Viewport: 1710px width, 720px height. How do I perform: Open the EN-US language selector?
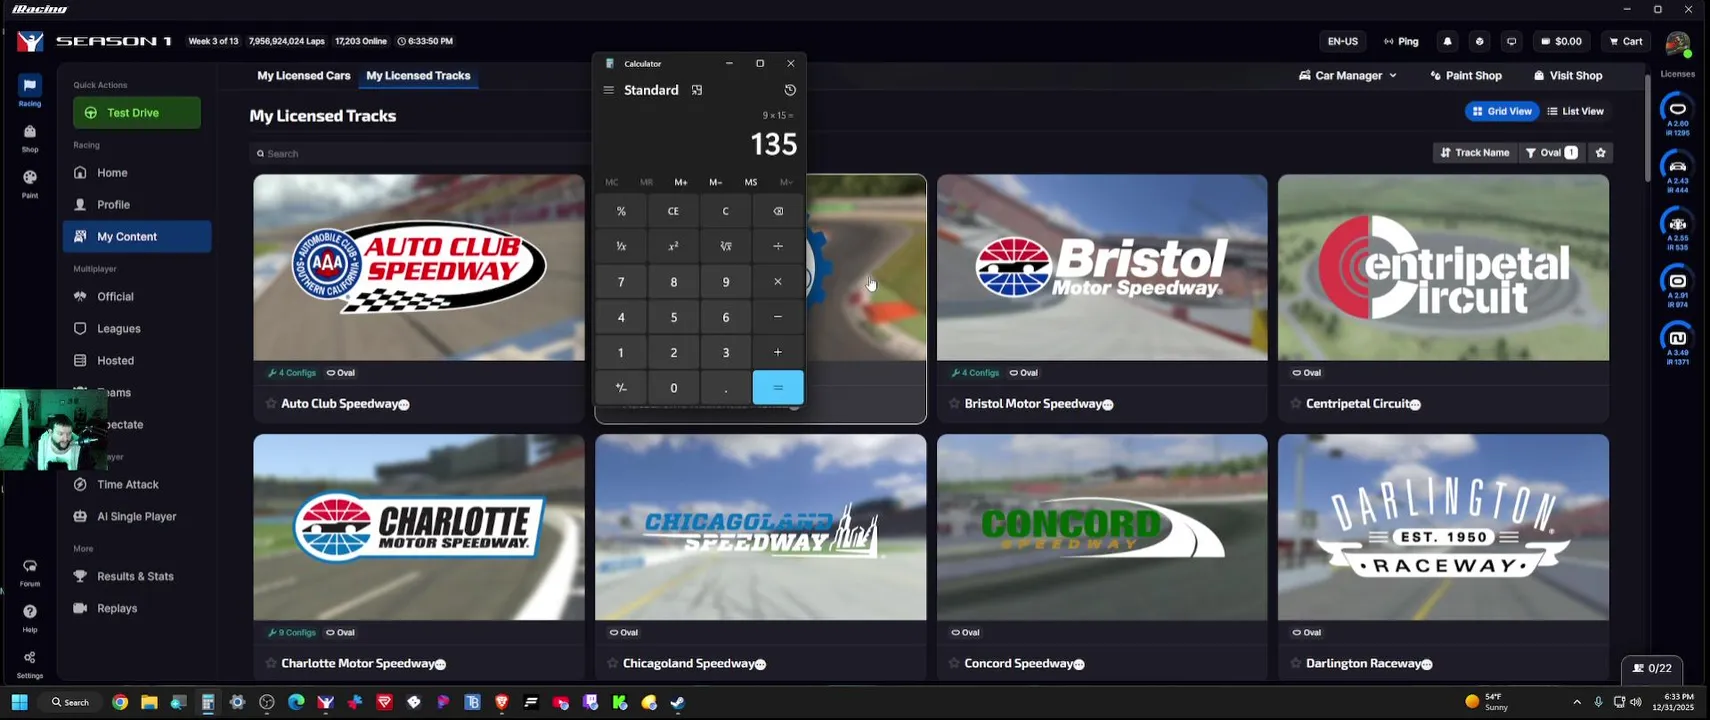pyautogui.click(x=1342, y=41)
